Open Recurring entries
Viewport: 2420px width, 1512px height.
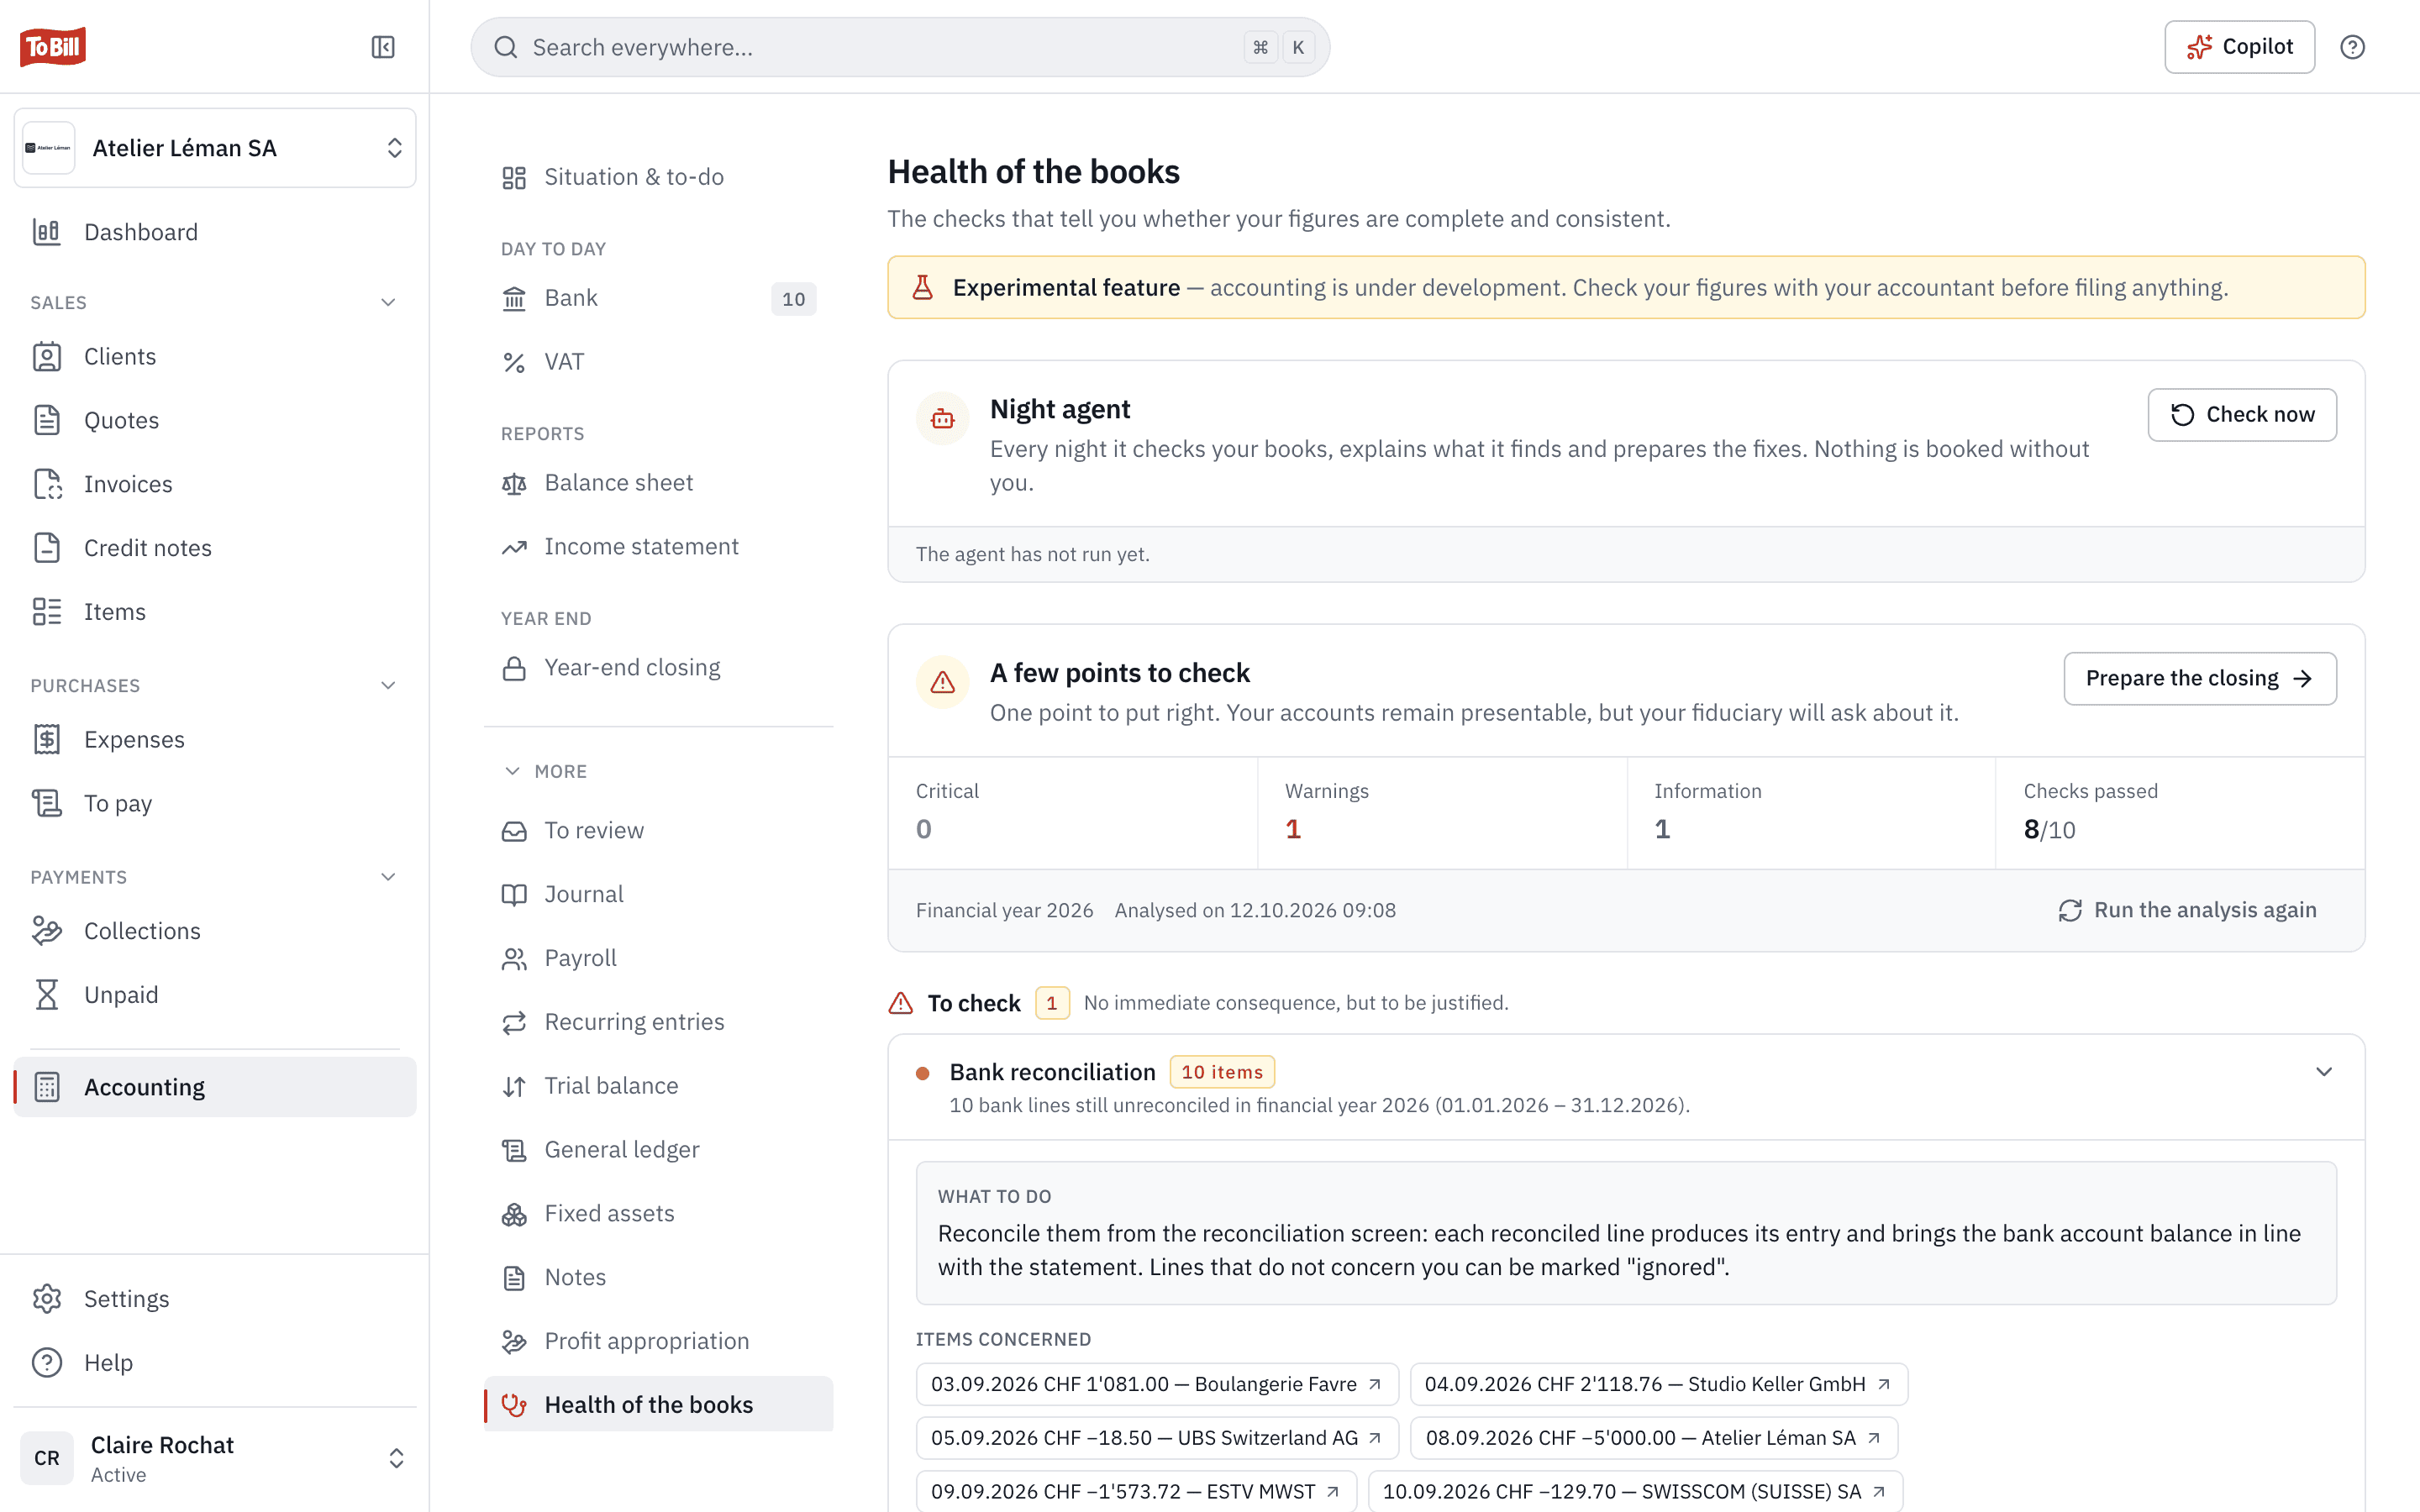pos(658,1022)
